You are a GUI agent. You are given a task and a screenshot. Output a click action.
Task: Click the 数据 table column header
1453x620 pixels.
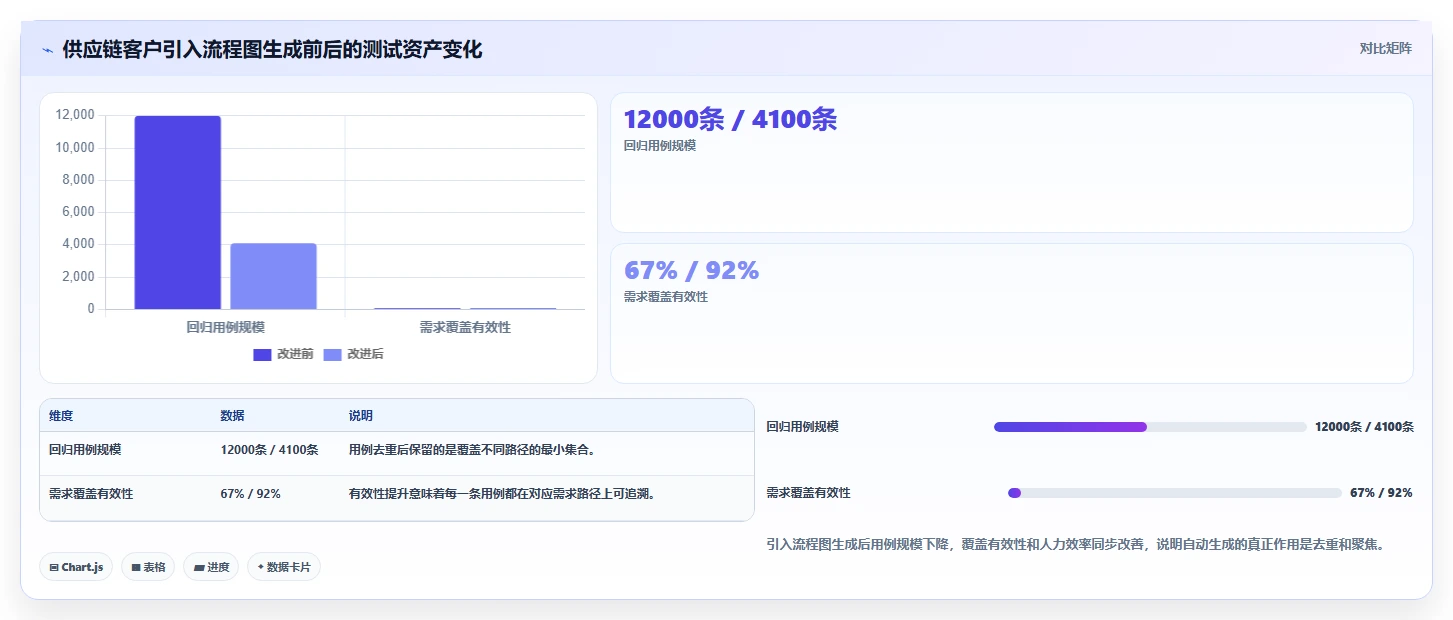[x=232, y=416]
